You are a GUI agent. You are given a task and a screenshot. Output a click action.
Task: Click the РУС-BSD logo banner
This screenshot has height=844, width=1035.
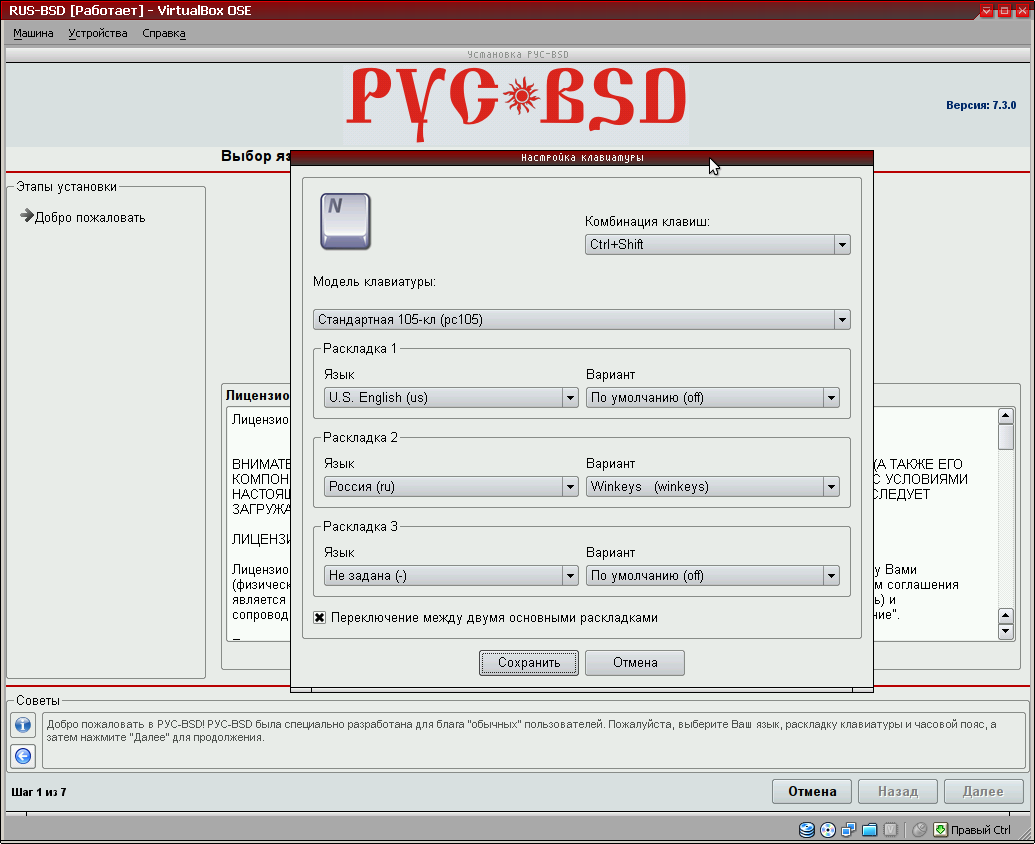(x=516, y=104)
